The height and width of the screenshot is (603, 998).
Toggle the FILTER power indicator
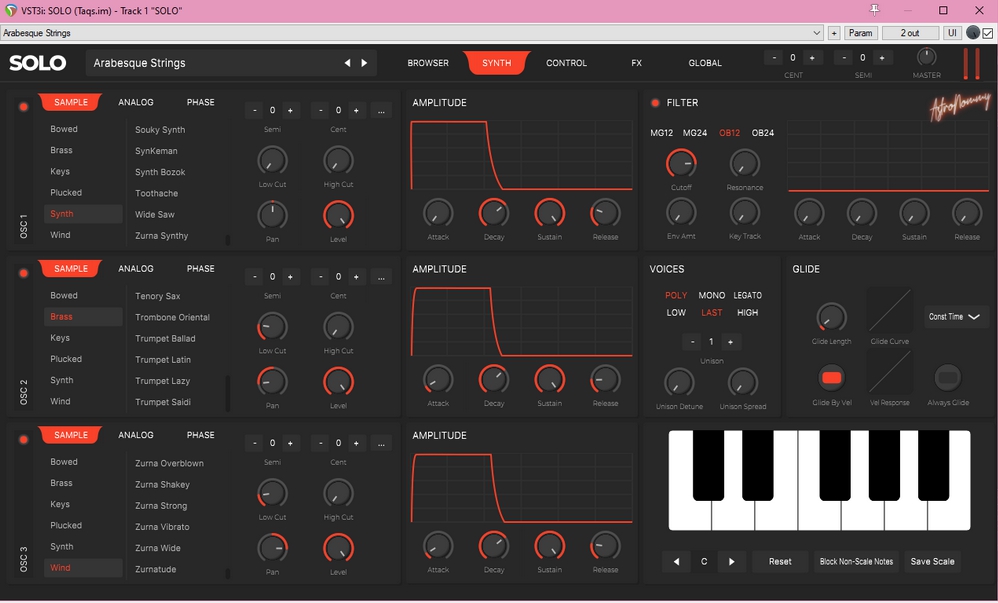click(x=655, y=103)
